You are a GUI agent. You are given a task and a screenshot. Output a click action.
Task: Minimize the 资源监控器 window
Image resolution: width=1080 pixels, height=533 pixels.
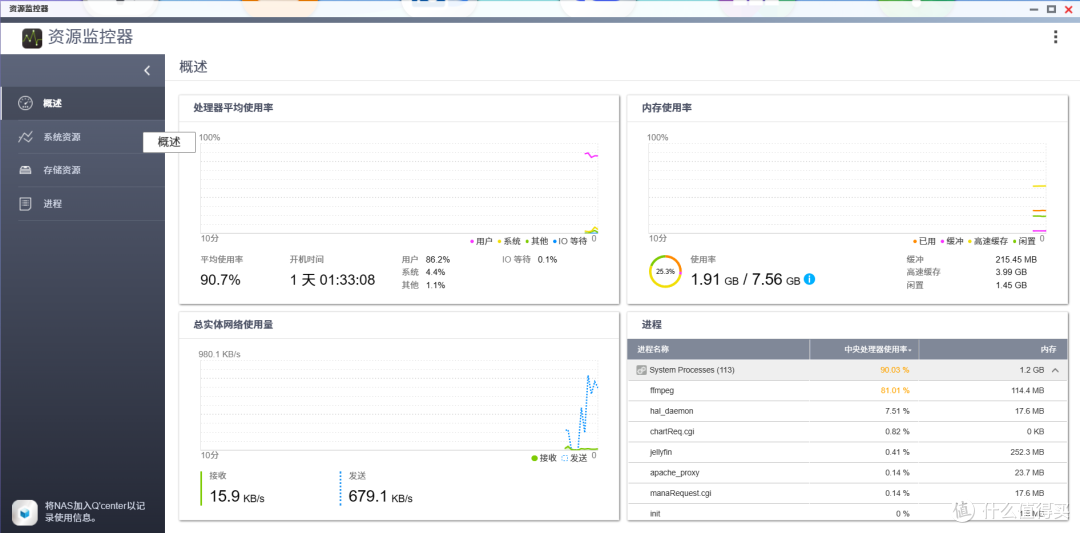coord(1035,9)
